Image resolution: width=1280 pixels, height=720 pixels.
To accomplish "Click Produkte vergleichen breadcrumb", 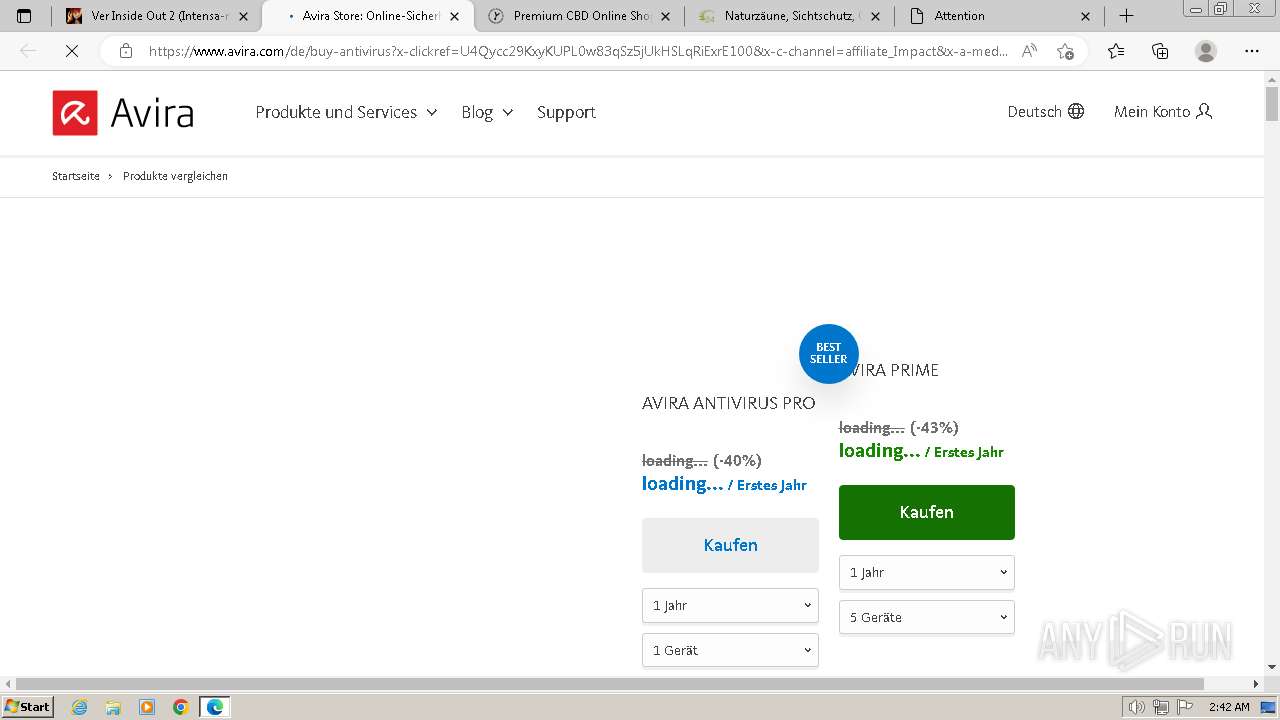I will 175,176.
